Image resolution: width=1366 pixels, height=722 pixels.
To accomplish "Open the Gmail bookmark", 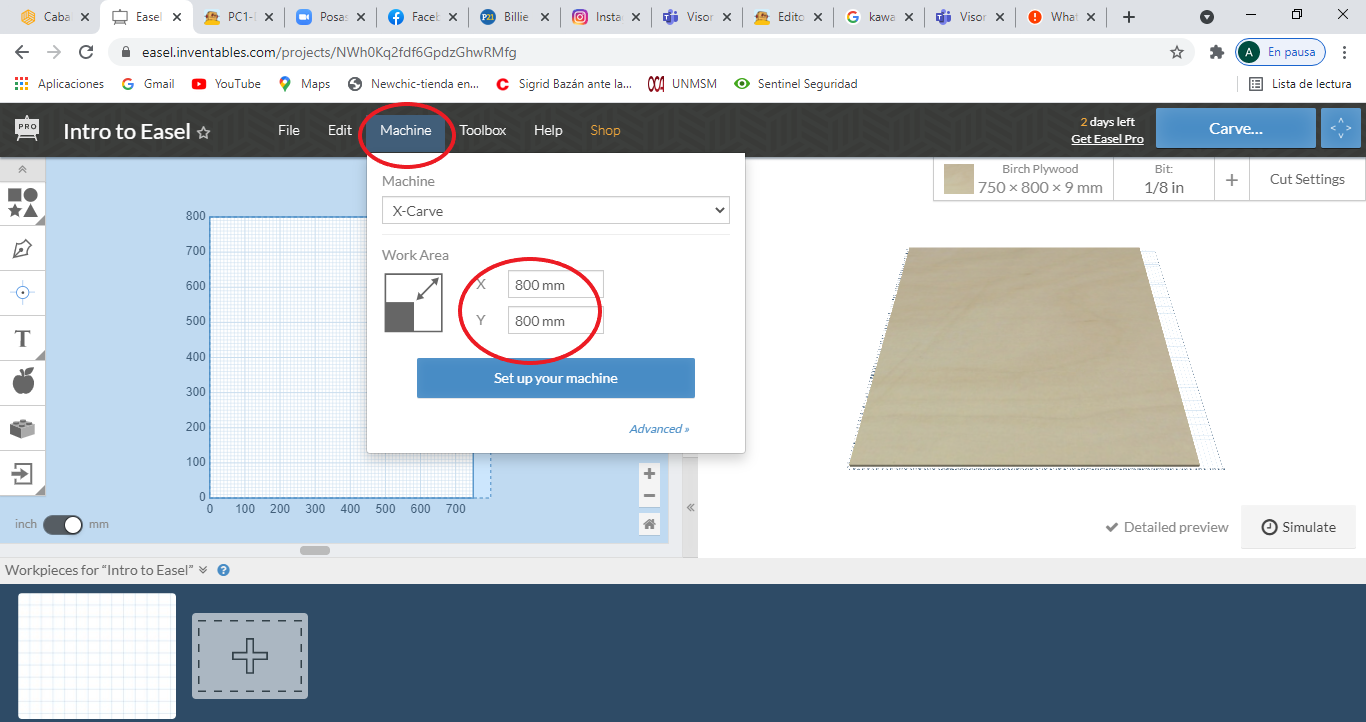I will click(148, 84).
